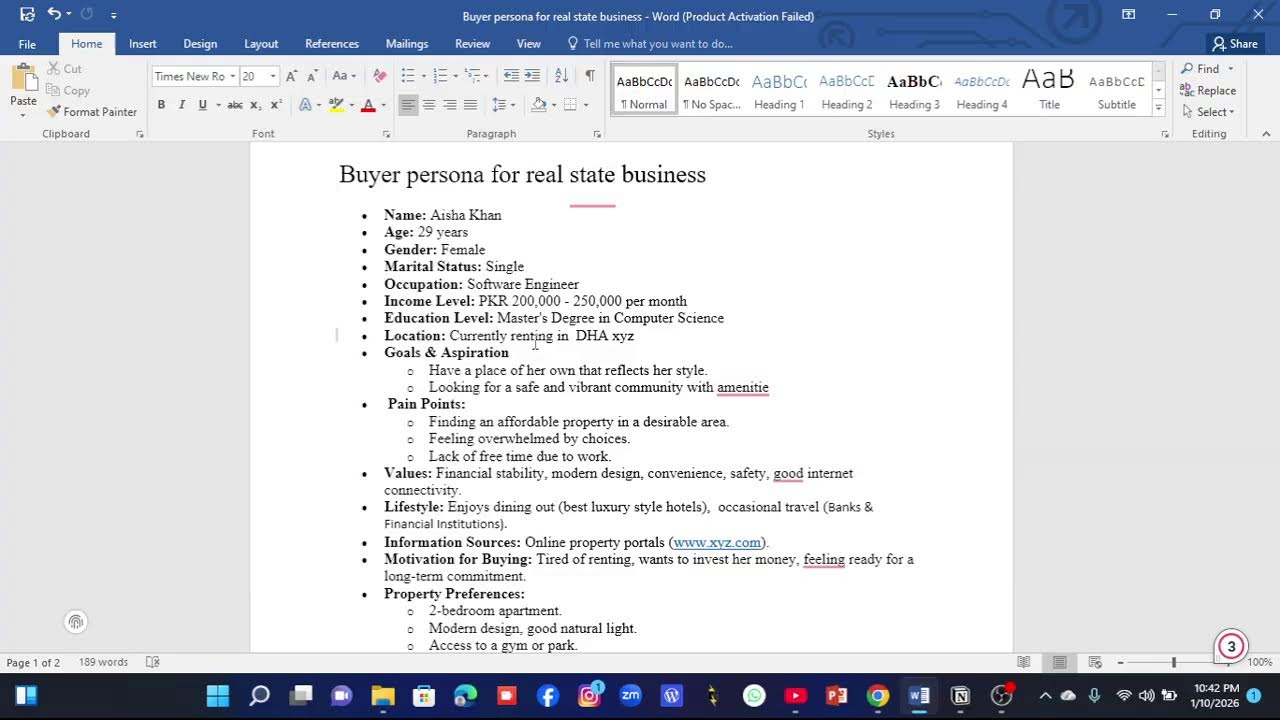Switch to the Layout tab
This screenshot has width=1280, height=720.
261,44
